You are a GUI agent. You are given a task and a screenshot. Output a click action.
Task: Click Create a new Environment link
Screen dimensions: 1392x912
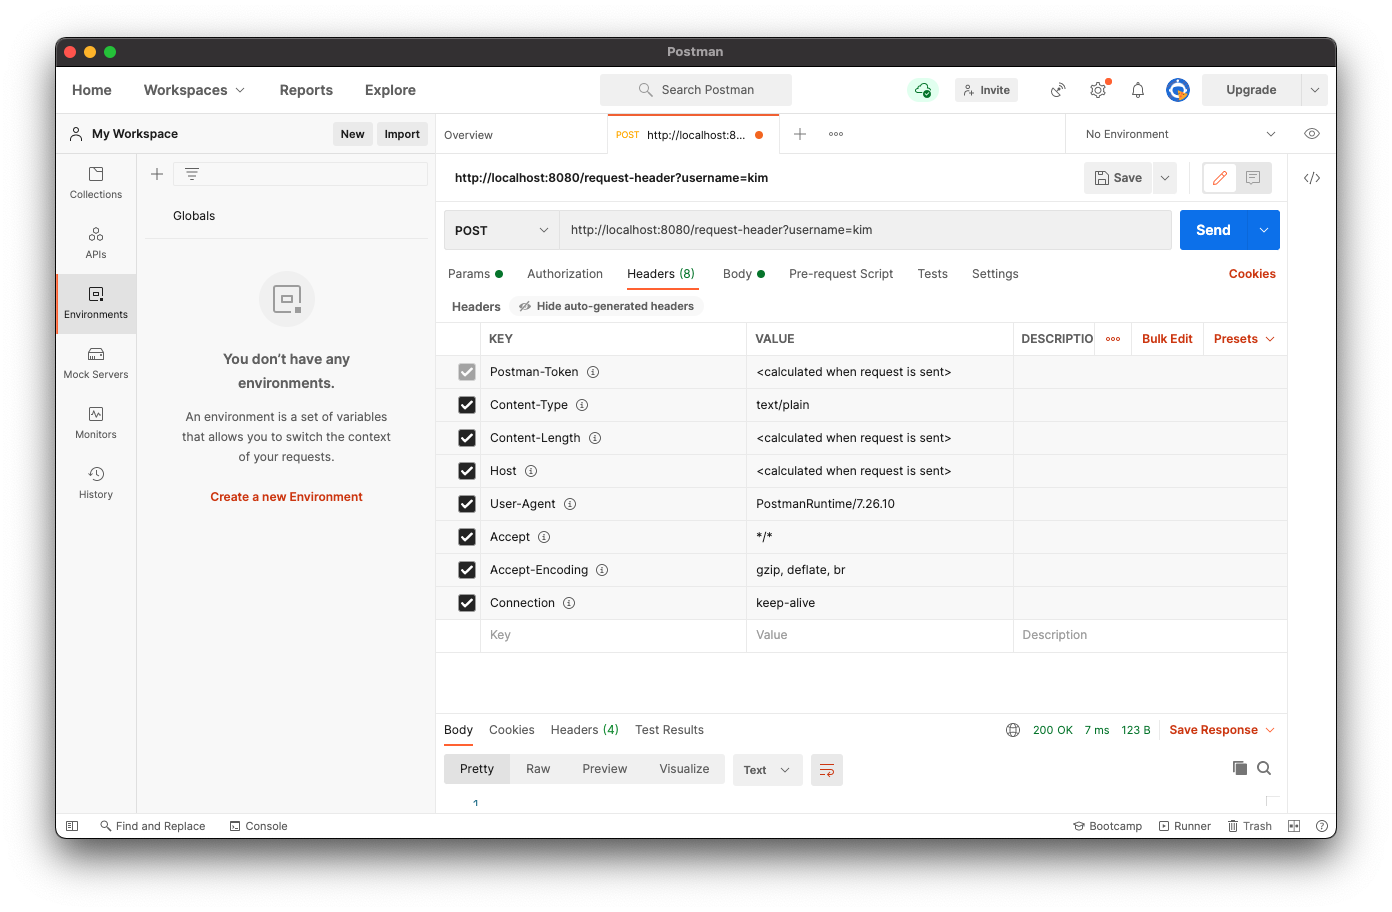286,497
